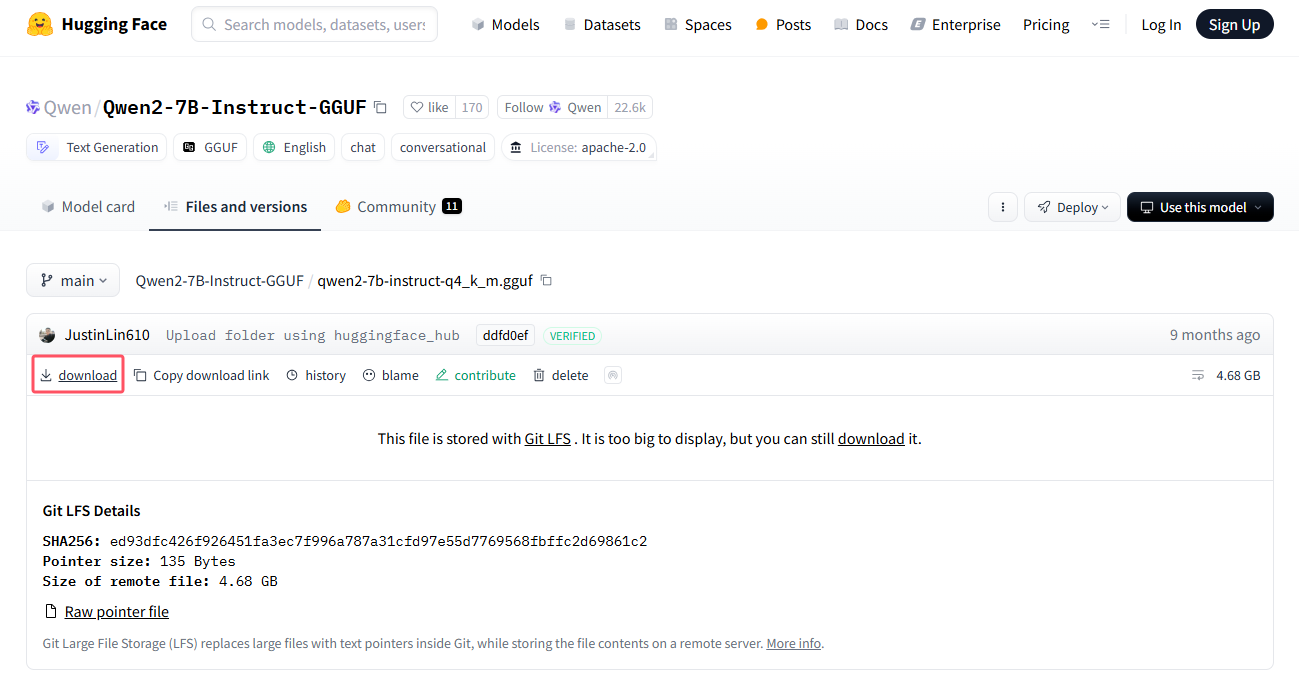Screen dimensions: 1299x693
Task: Open the Community tab
Action: (x=398, y=207)
